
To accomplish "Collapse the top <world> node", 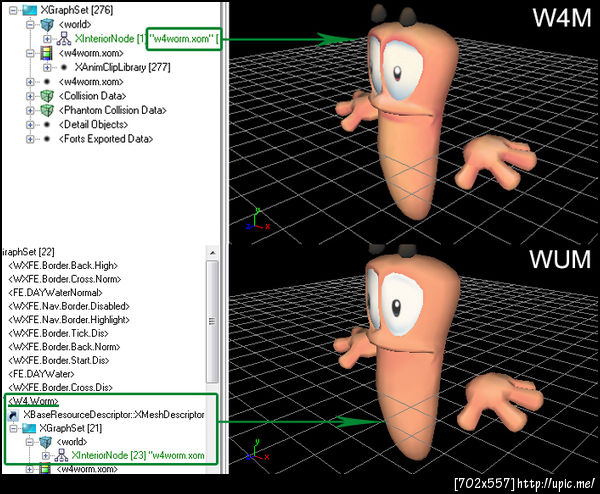I will pos(30,25).
